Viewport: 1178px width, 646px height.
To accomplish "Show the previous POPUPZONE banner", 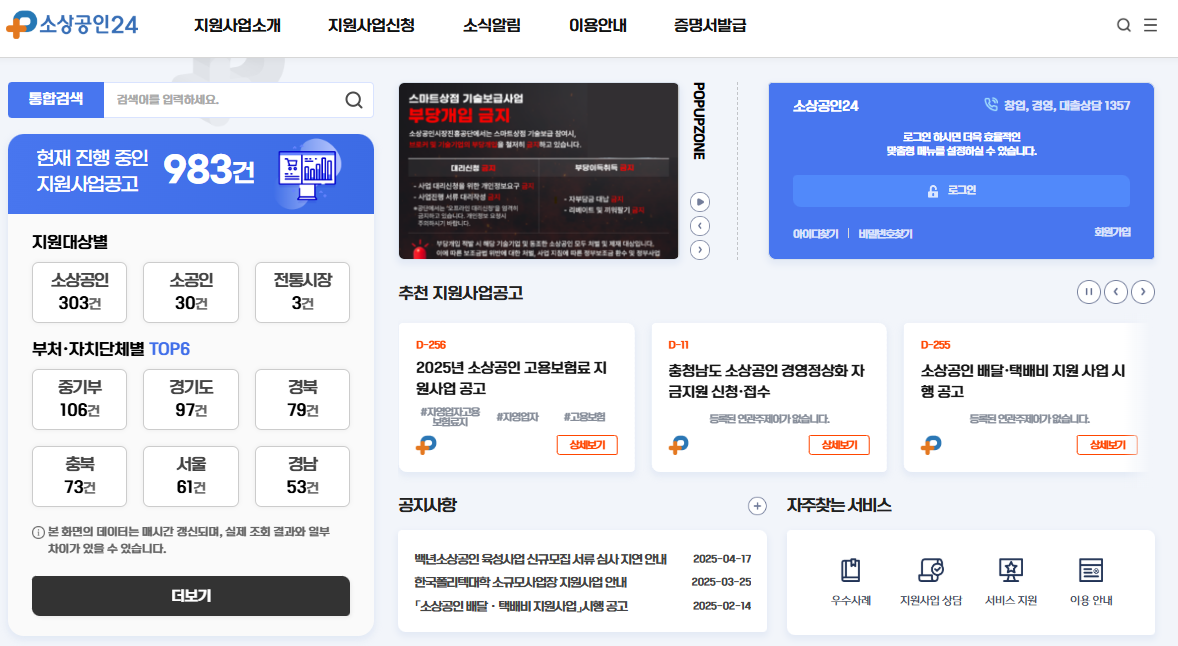I will pyautogui.click(x=699, y=226).
